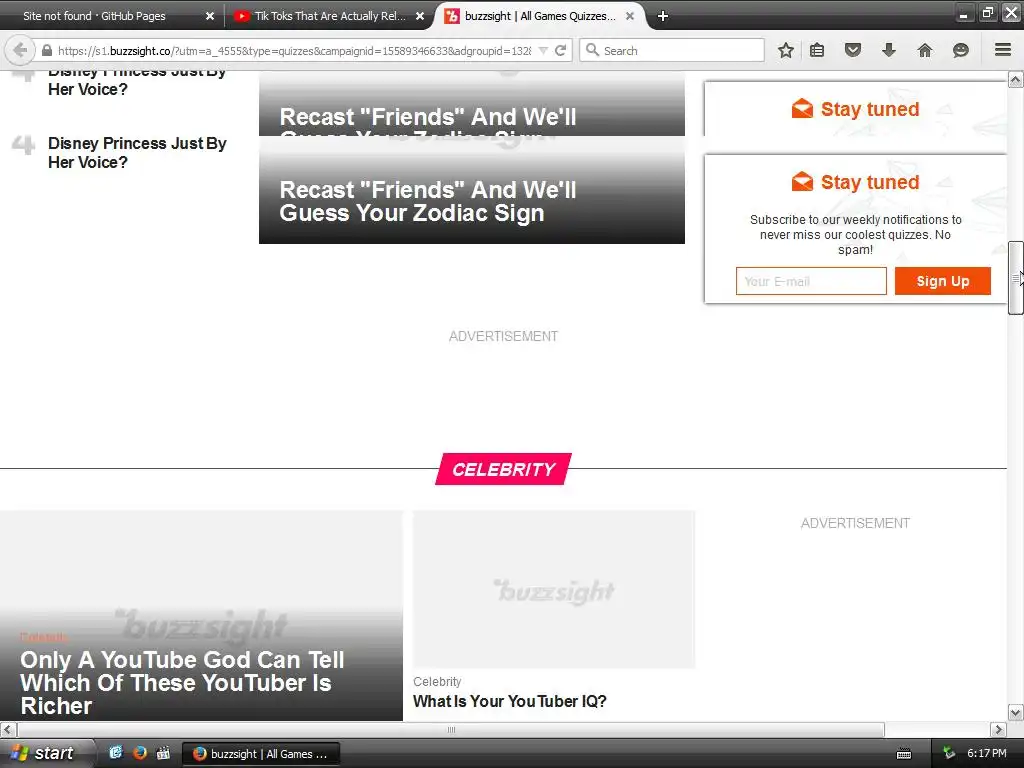Show bookmarks list icon
The image size is (1024, 768).
[x=817, y=50]
